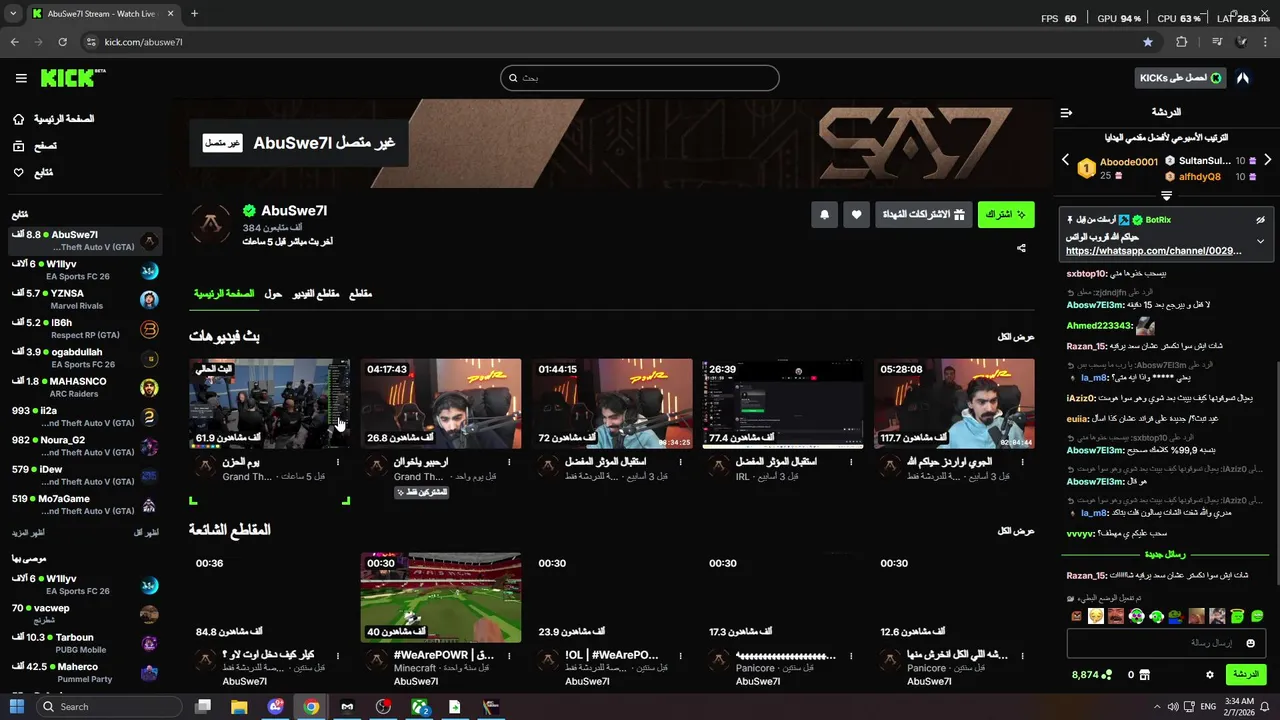Expand the gift leaderboard with down handle
Image resolution: width=1280 pixels, height=720 pixels.
click(1166, 195)
